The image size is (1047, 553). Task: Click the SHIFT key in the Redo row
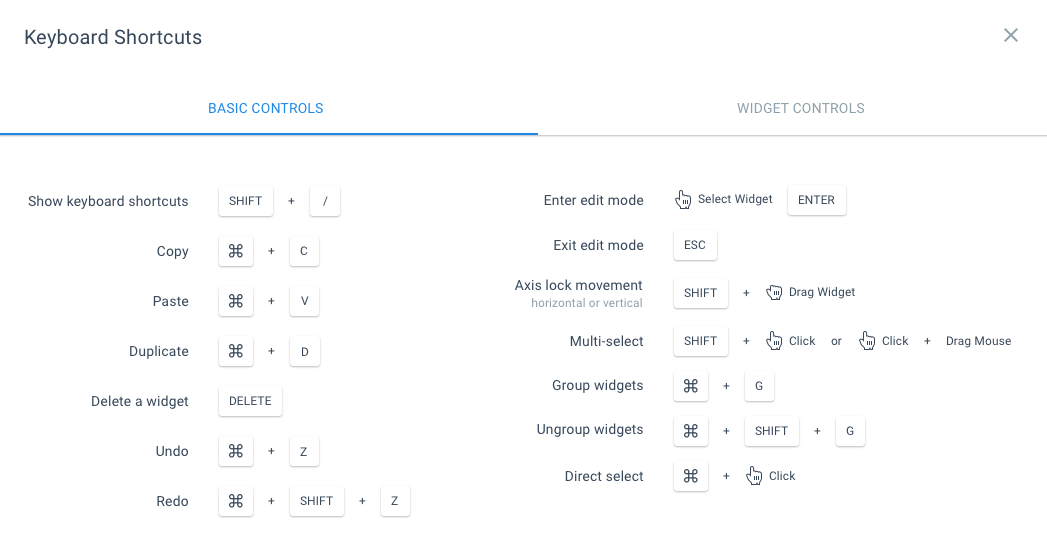(316, 501)
